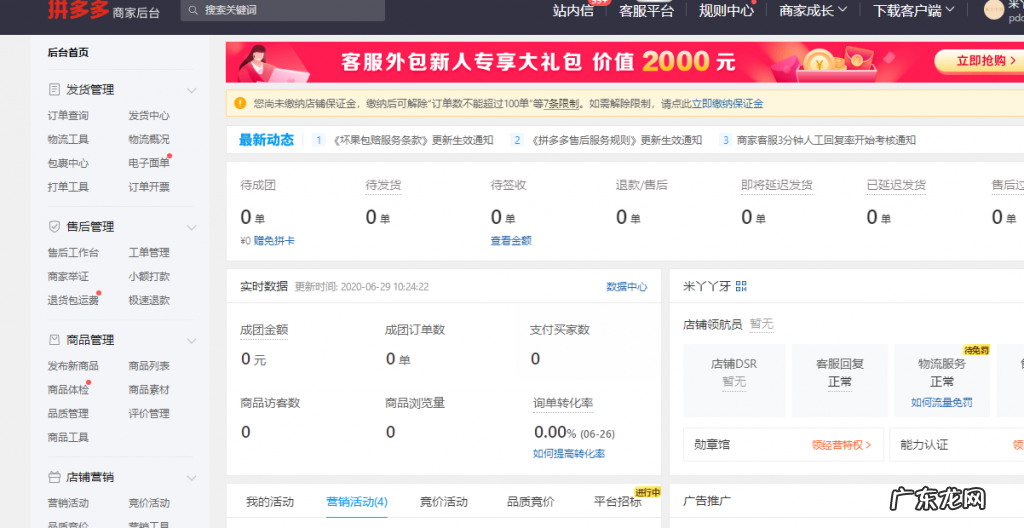Switch to the 品质竞价 tab
Screen dimensions: 1024x528
click(530, 502)
